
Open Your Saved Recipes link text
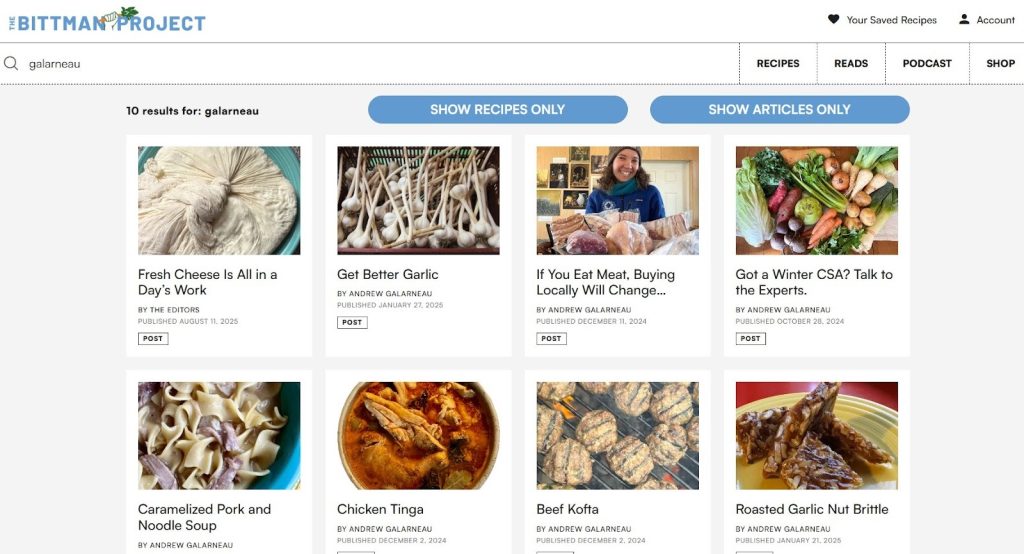pyautogui.click(x=891, y=20)
